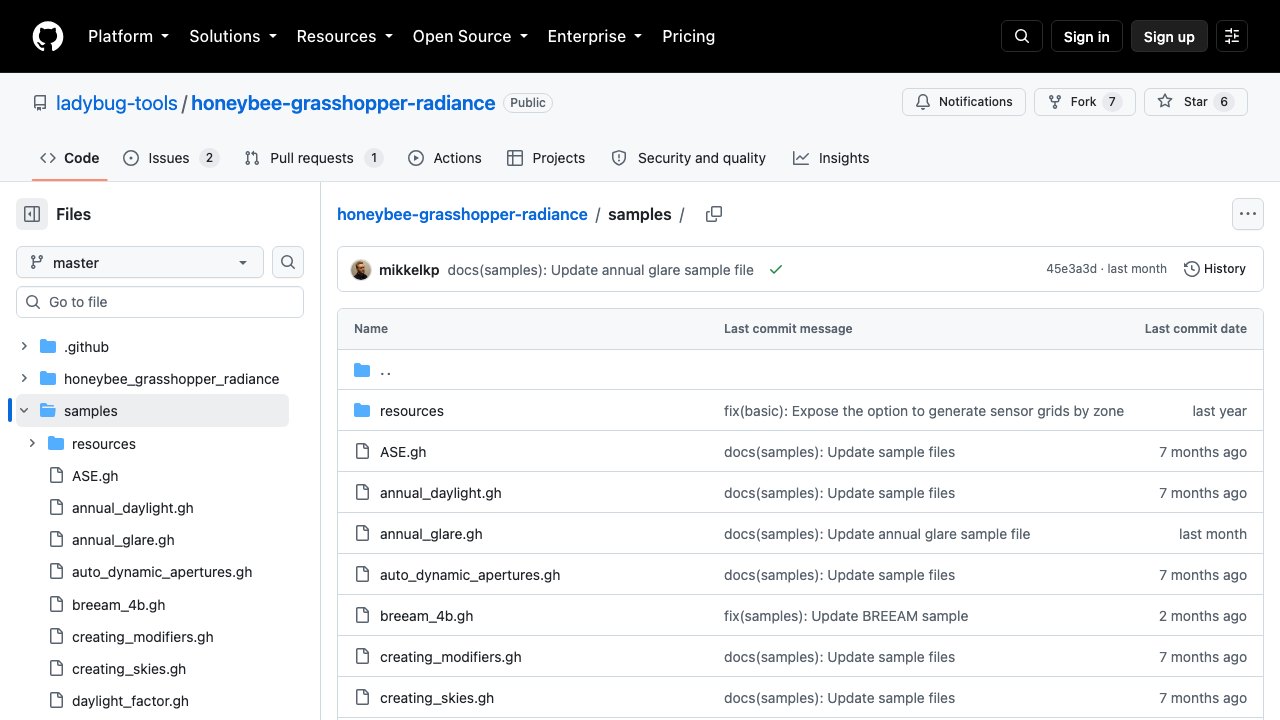Open the Pull requests tab
The width and height of the screenshot is (1280, 720).
coord(314,158)
